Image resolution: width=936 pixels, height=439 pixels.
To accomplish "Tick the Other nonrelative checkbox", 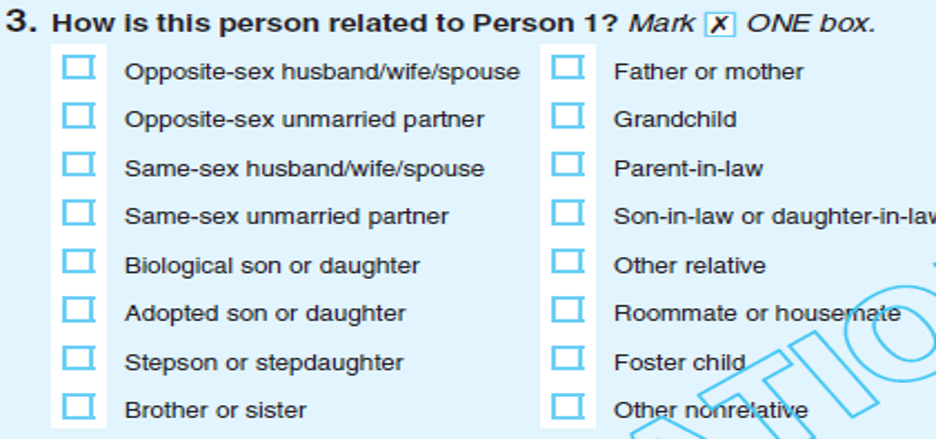I will click(567, 407).
